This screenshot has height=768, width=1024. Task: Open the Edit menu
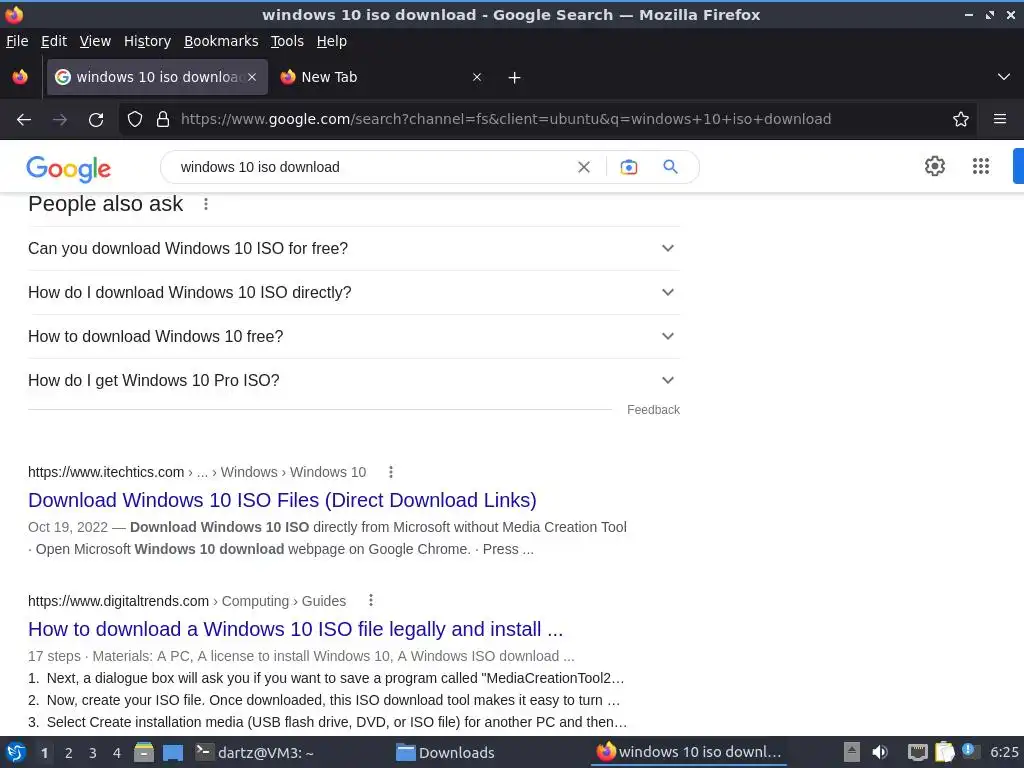tap(54, 41)
